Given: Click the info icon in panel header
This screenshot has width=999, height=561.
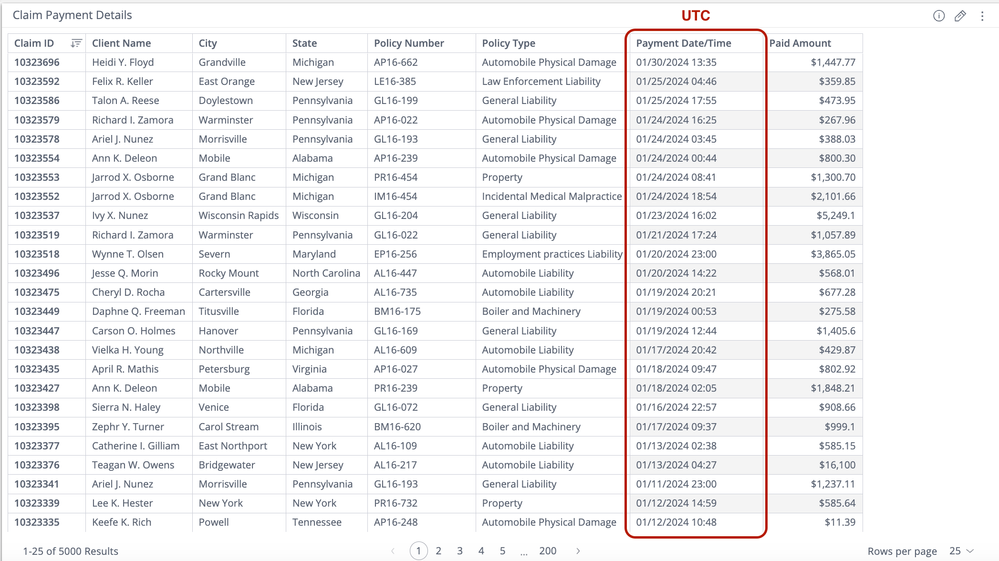Looking at the screenshot, I should point(939,16).
